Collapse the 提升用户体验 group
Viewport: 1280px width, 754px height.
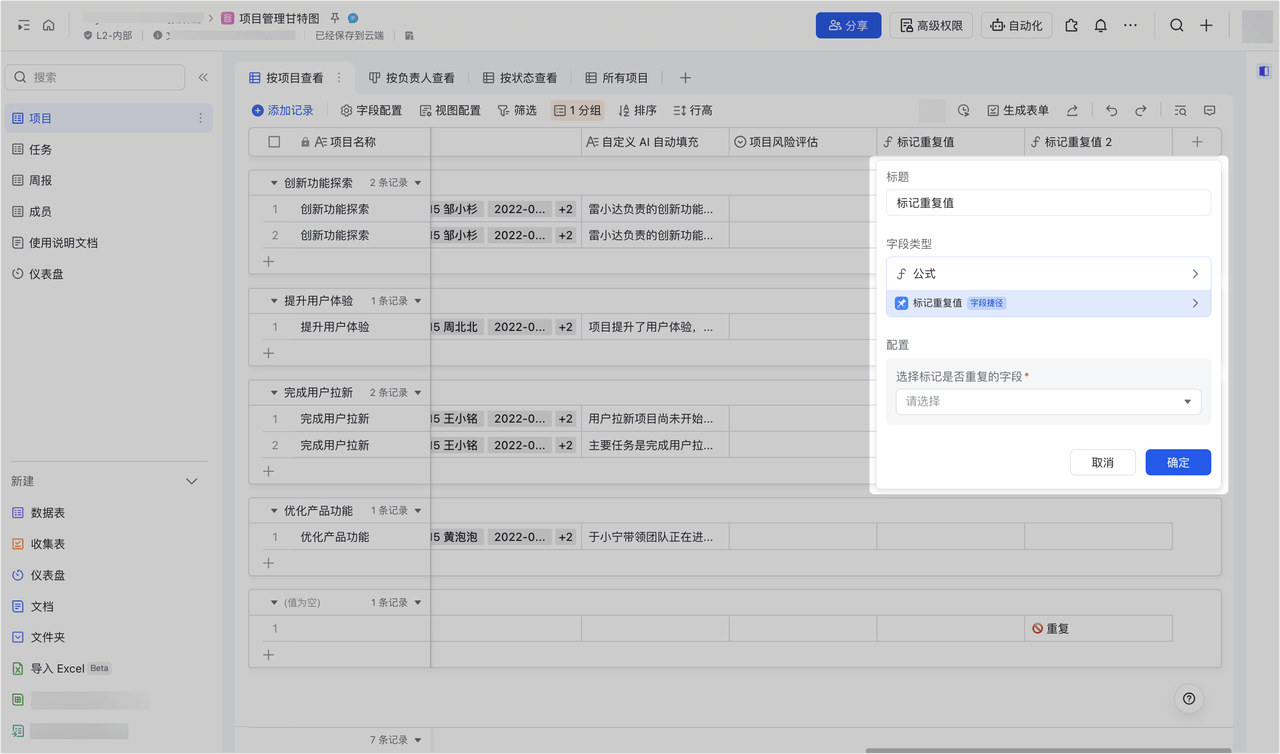tap(274, 301)
